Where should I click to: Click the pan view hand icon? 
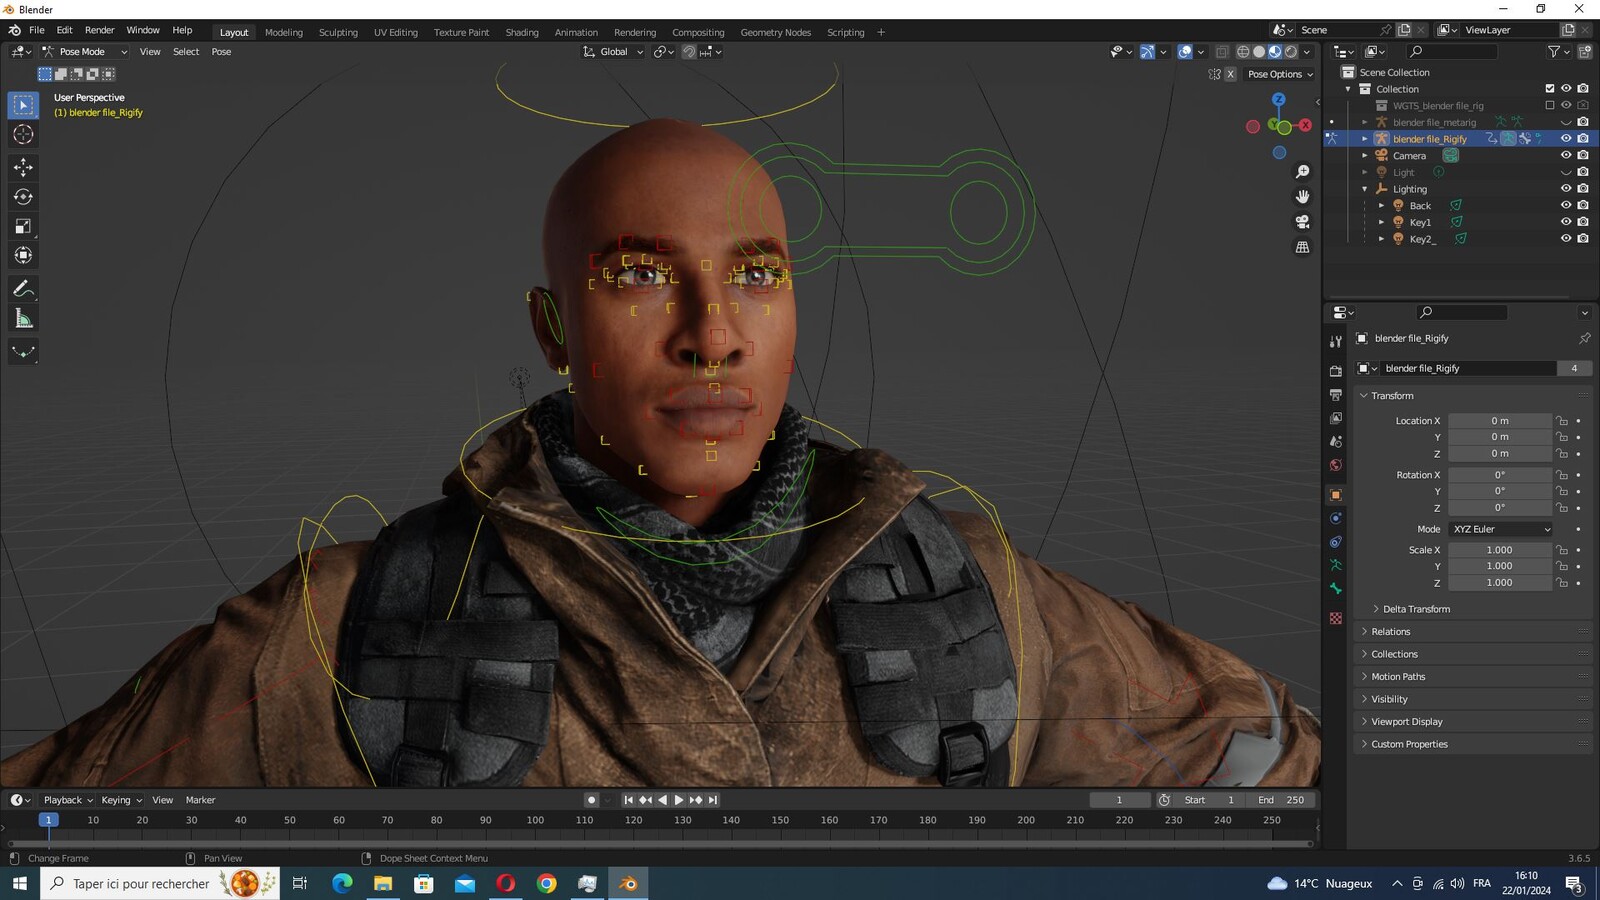coord(1302,197)
